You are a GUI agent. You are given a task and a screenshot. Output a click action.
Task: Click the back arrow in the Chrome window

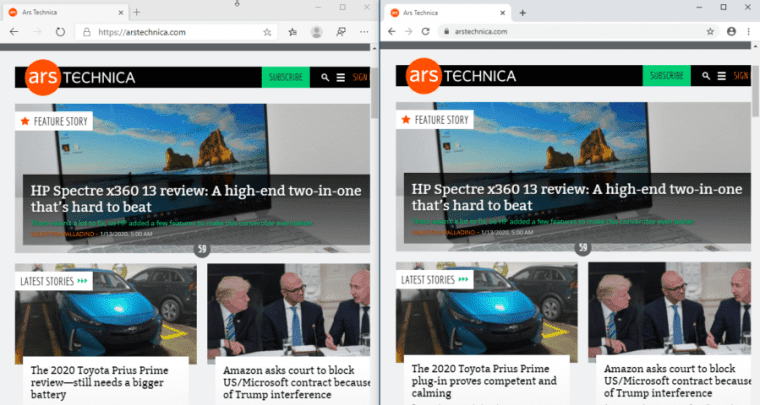pos(392,31)
